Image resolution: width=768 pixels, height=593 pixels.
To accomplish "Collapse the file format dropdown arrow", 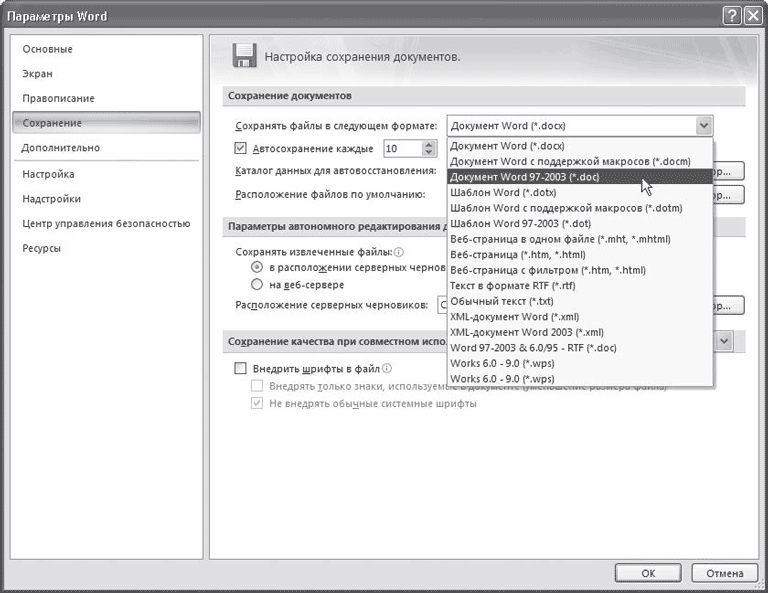I will pyautogui.click(x=704, y=126).
